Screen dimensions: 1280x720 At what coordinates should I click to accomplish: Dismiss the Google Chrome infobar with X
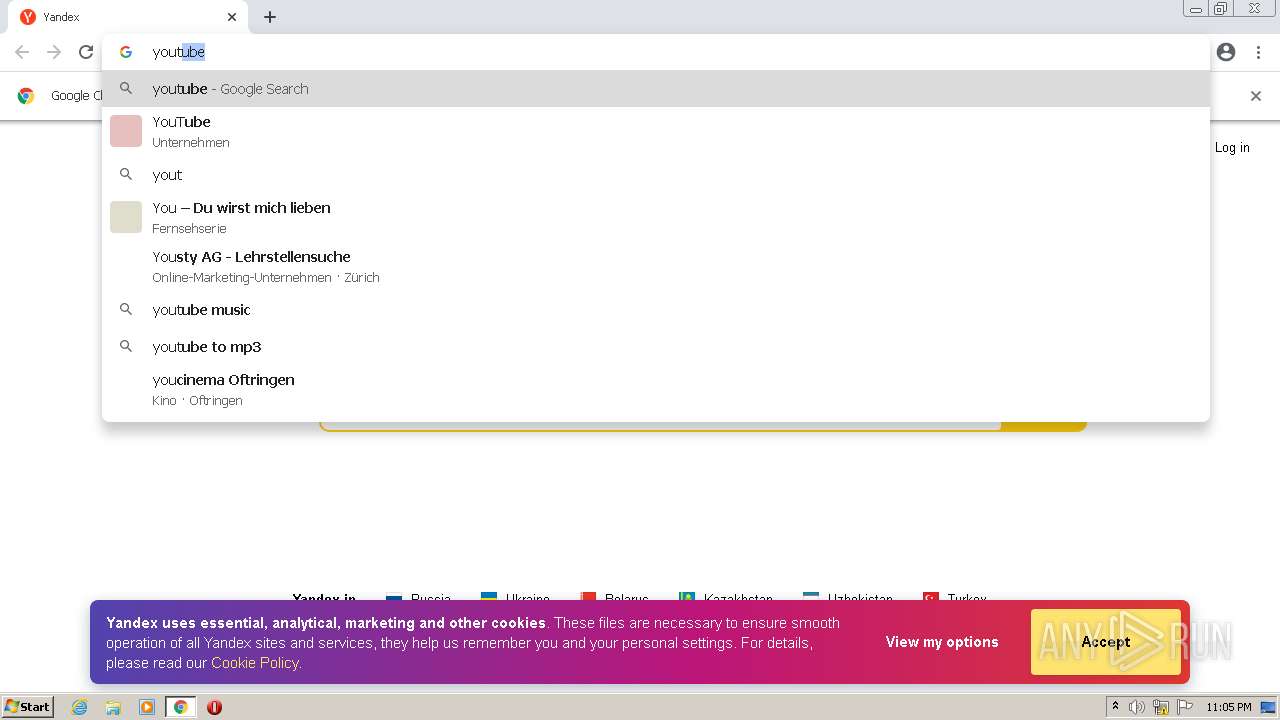point(1256,96)
